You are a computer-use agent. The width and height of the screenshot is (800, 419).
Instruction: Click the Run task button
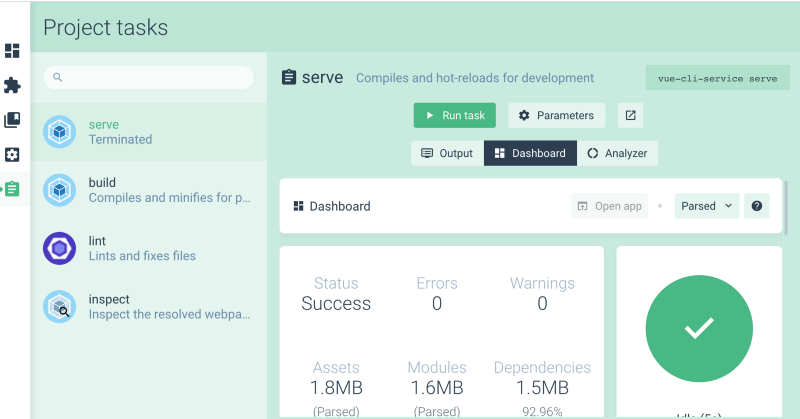coord(455,115)
